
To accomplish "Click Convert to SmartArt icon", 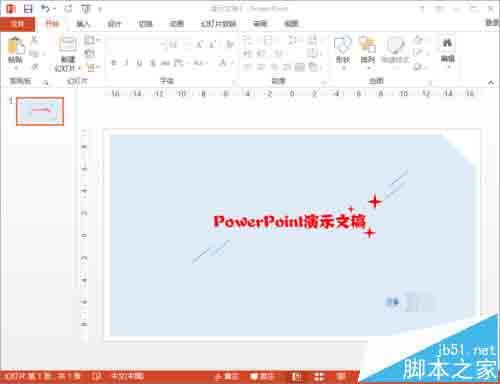I will coord(313,67).
